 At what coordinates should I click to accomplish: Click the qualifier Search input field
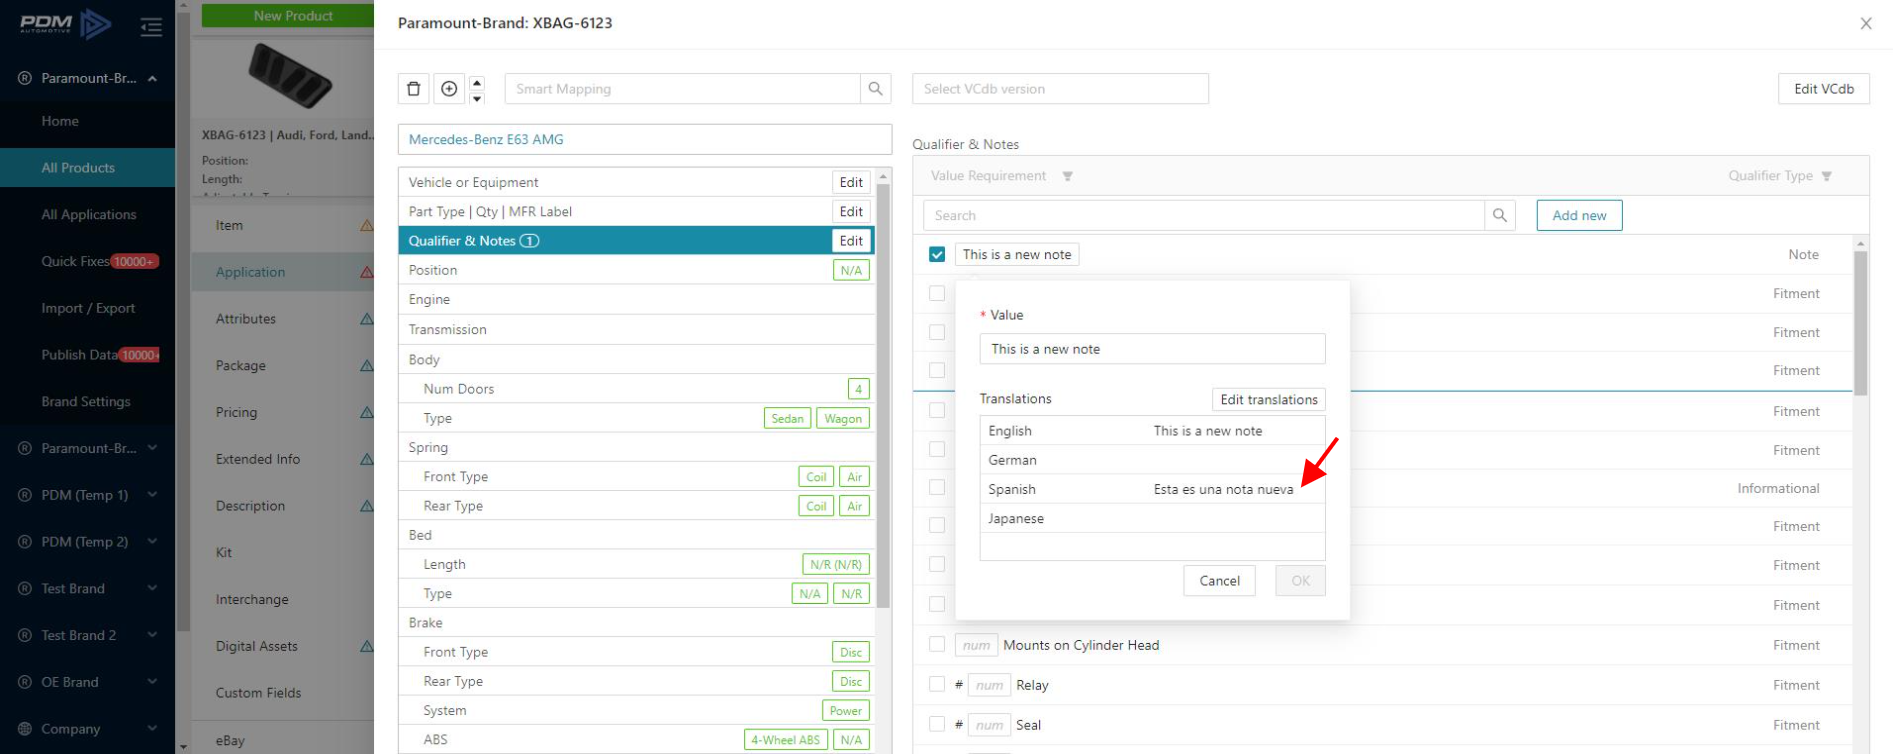pos(1204,215)
